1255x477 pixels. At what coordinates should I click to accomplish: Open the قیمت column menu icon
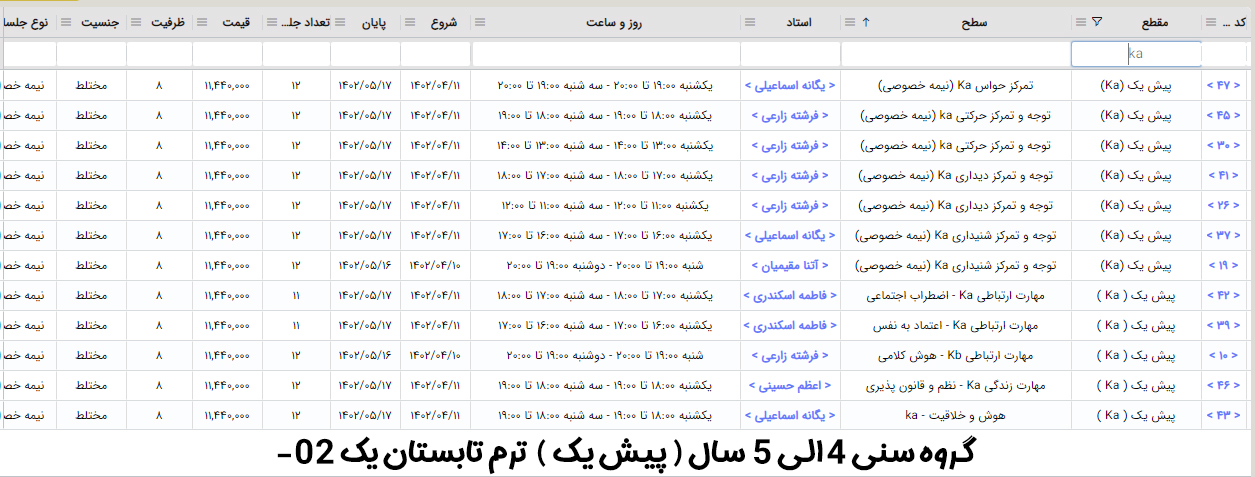(x=201, y=22)
